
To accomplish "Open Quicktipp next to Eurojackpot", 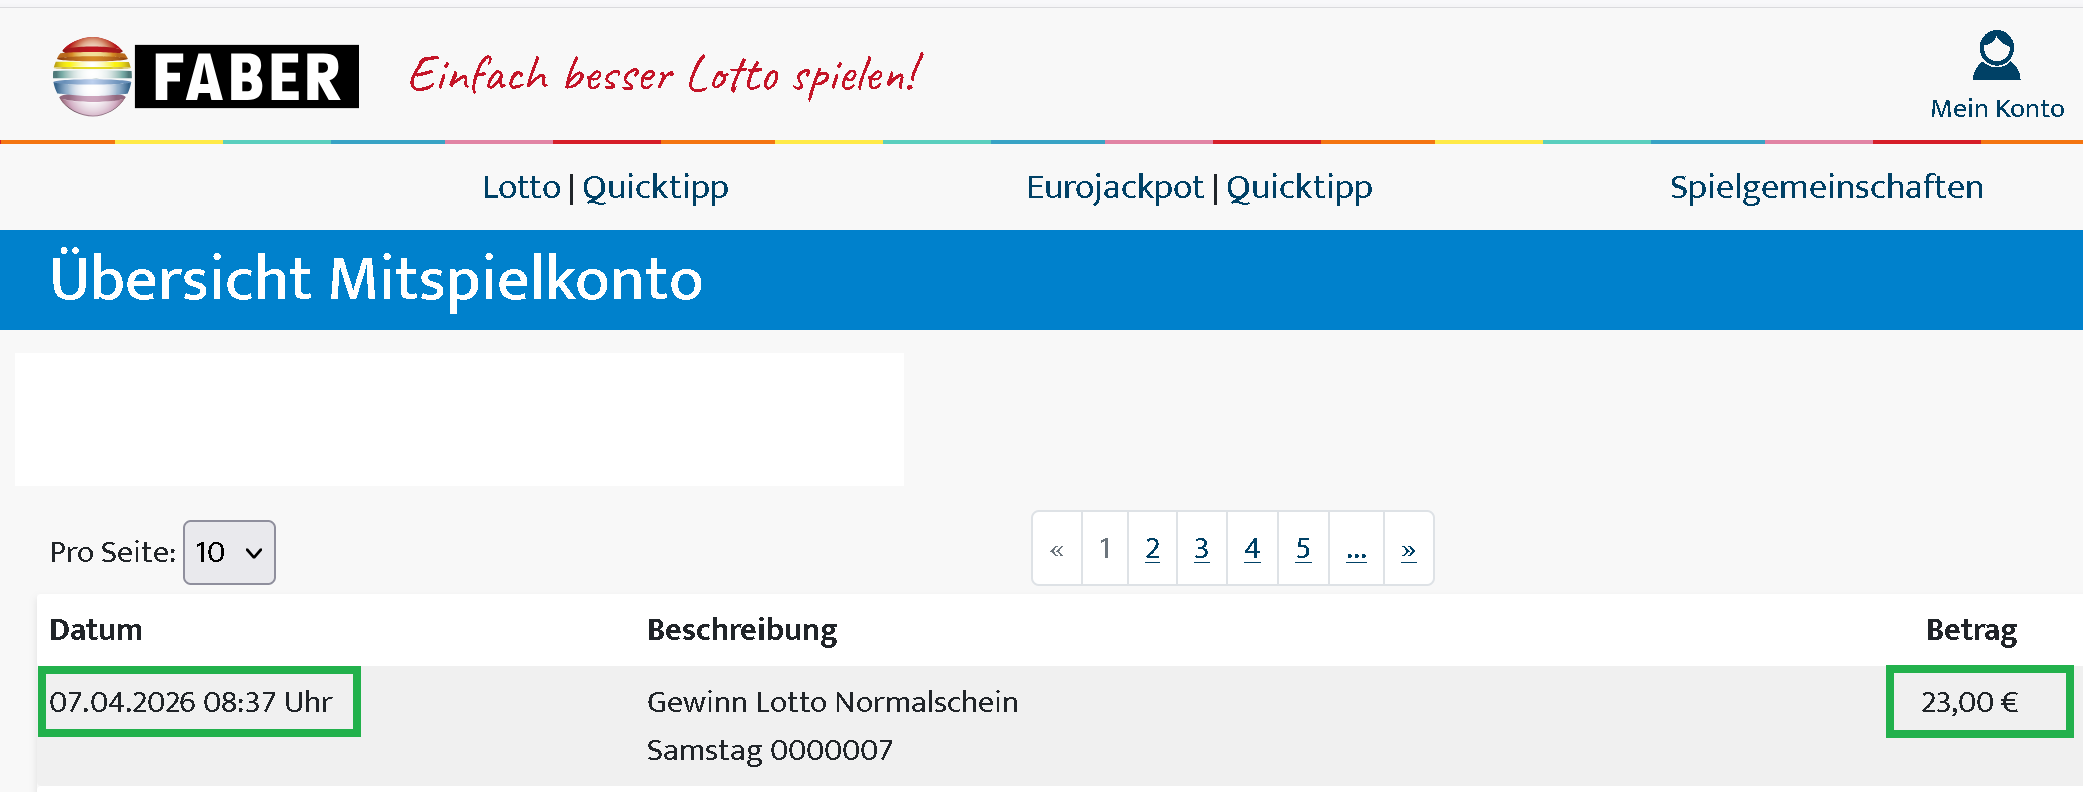I will tap(1299, 187).
